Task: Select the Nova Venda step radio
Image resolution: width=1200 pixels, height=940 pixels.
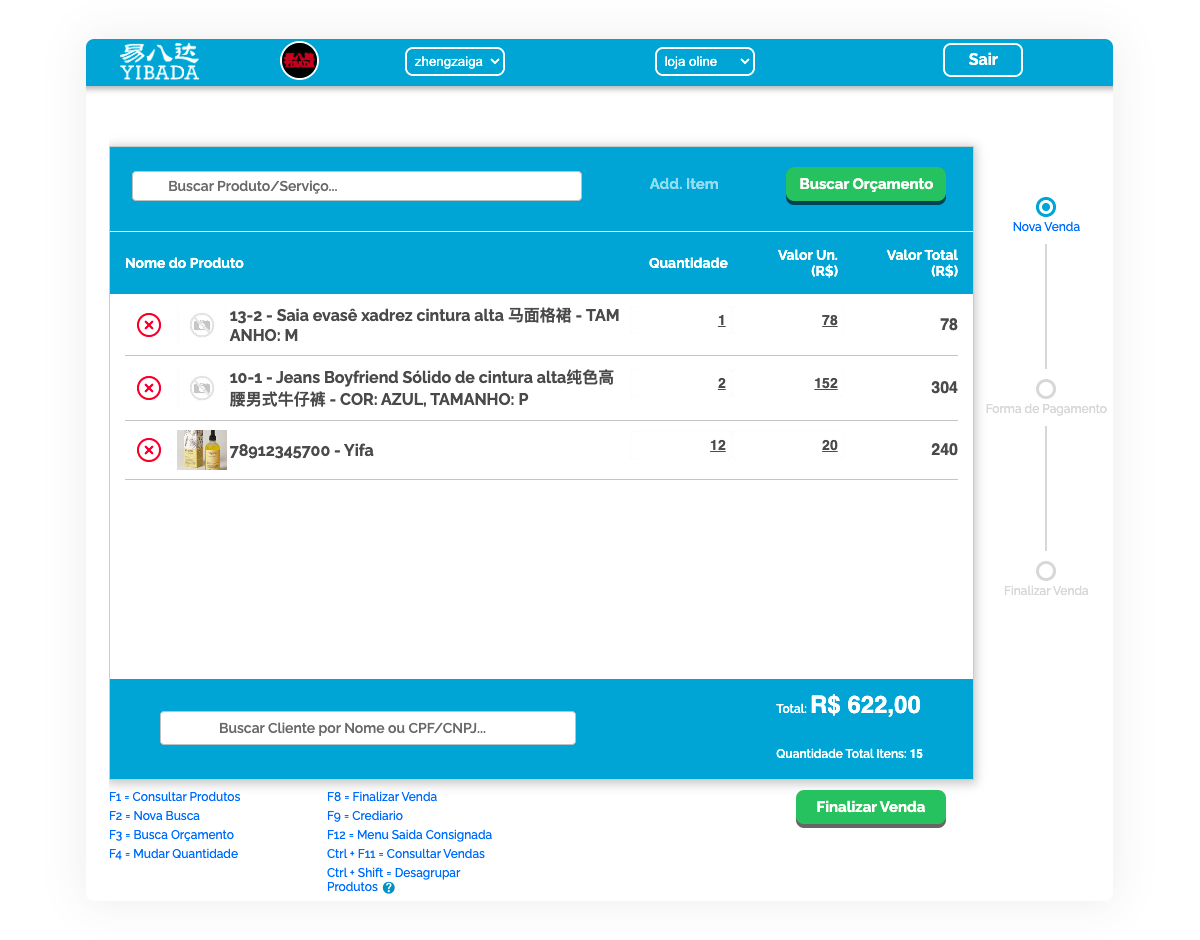Action: pyautogui.click(x=1046, y=207)
